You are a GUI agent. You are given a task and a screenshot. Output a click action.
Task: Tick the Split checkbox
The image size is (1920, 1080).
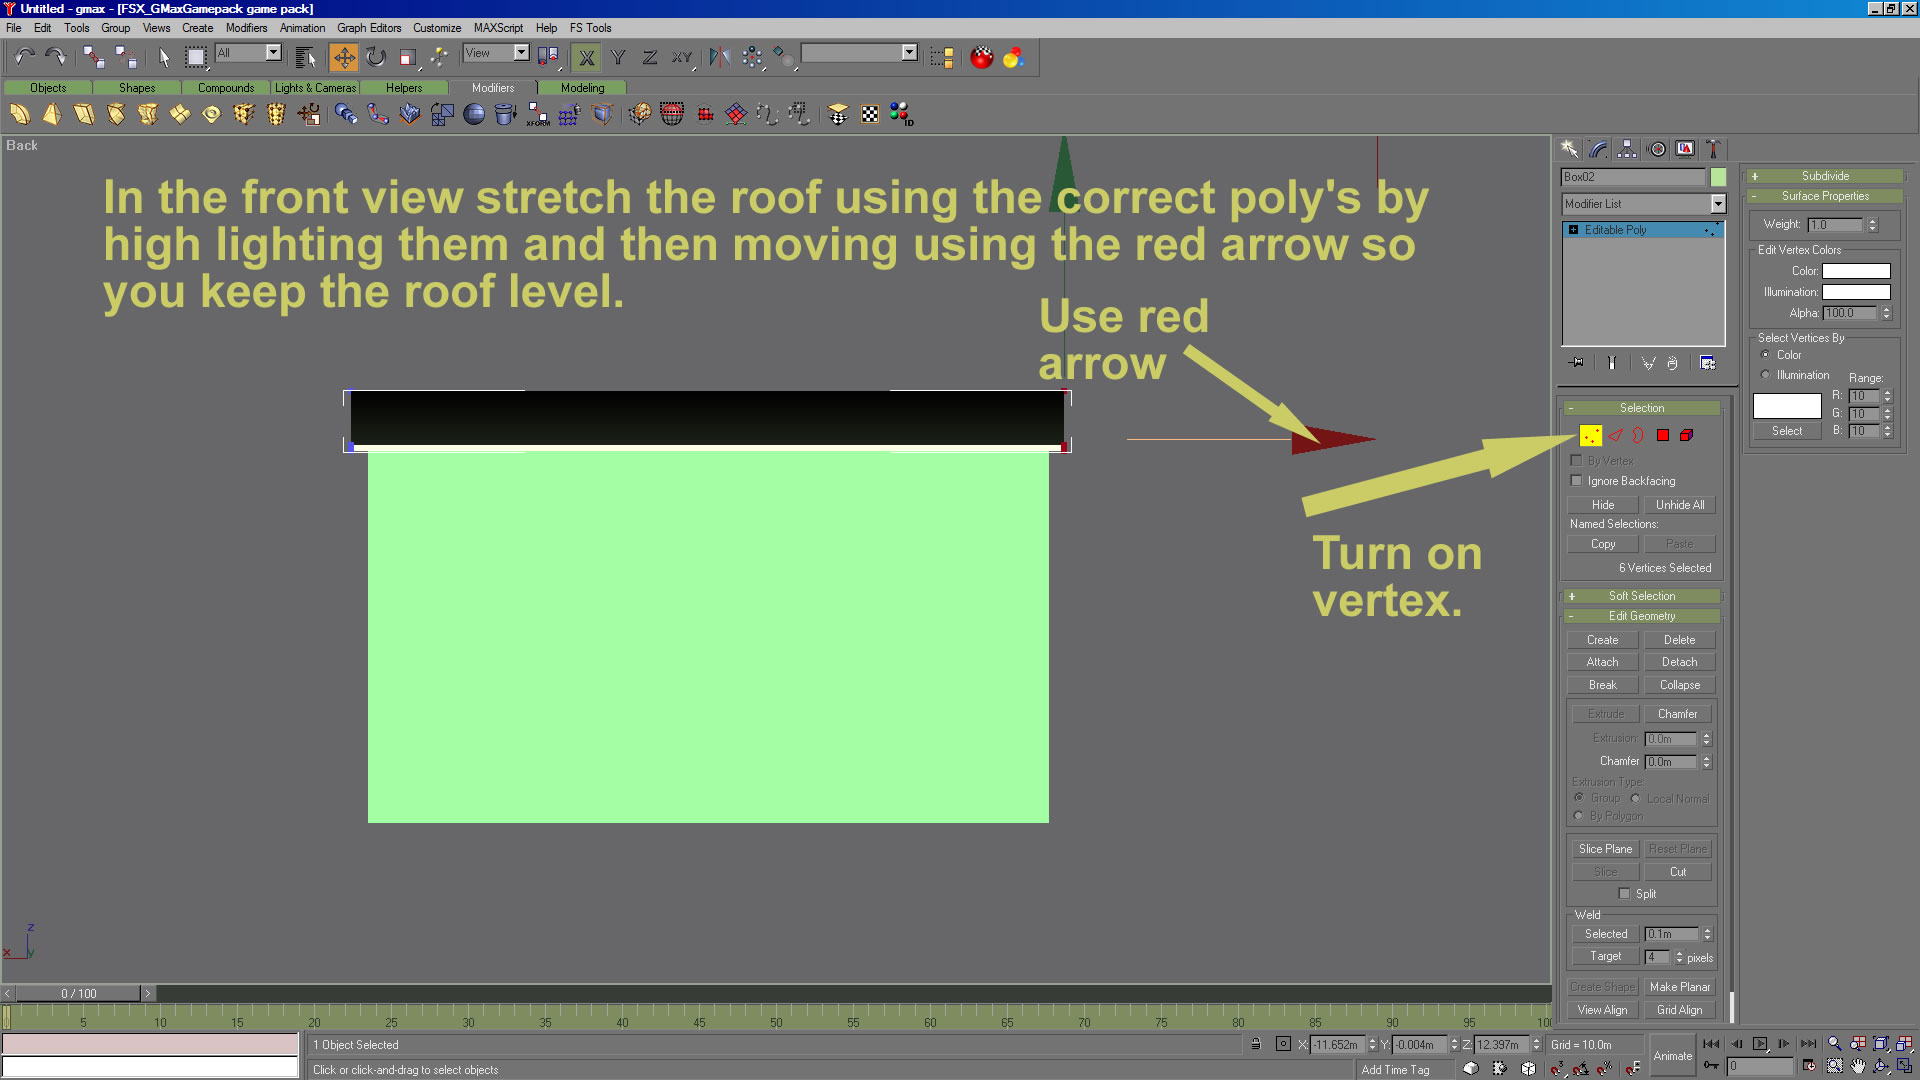[x=1624, y=894]
